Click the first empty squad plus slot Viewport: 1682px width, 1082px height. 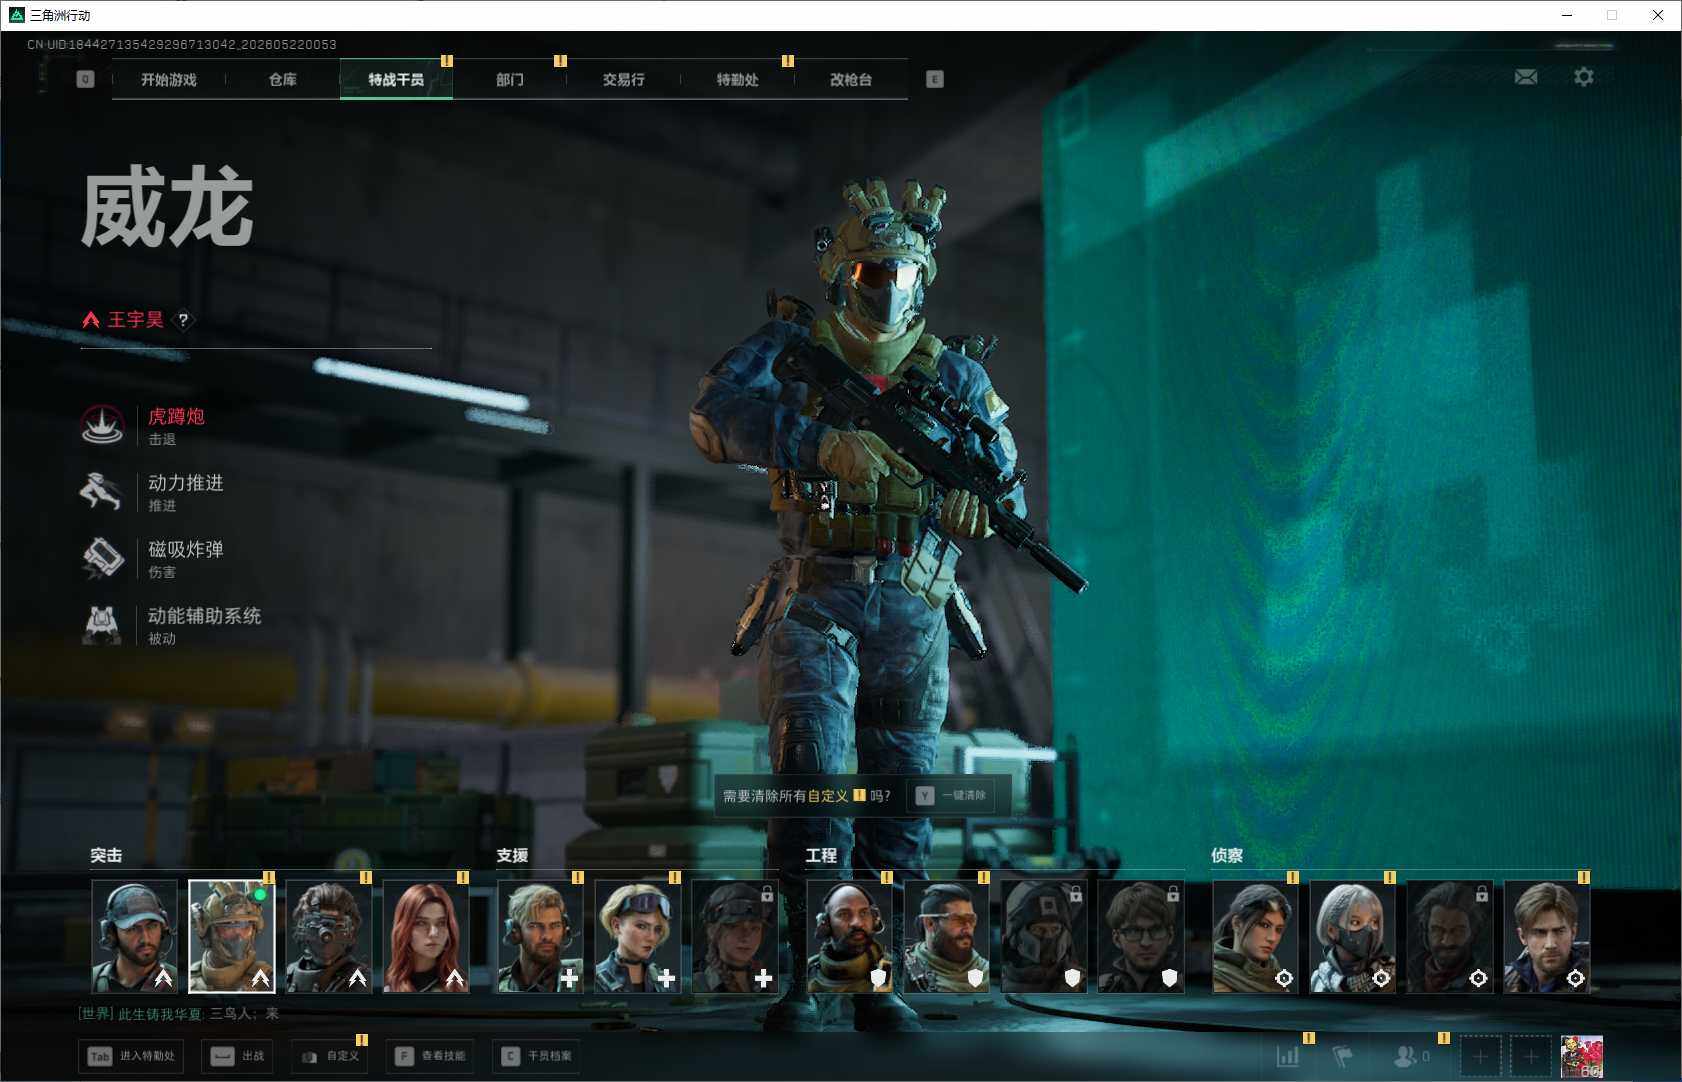1481,1056
